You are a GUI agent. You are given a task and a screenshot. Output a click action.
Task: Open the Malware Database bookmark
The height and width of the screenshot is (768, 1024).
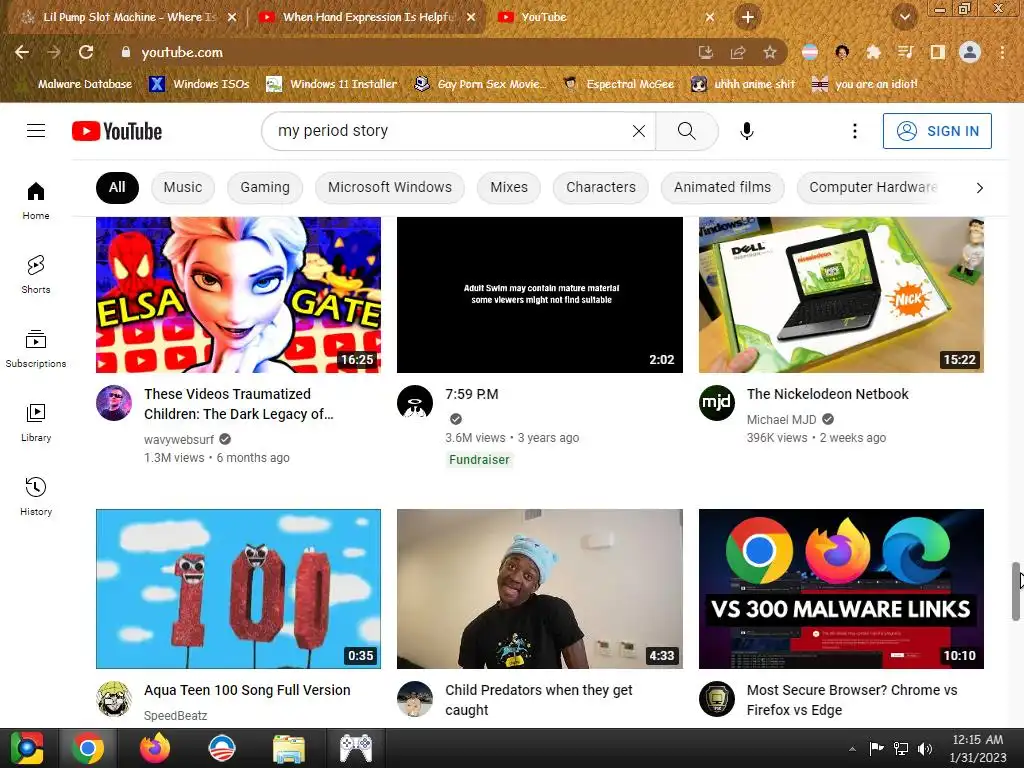click(85, 84)
